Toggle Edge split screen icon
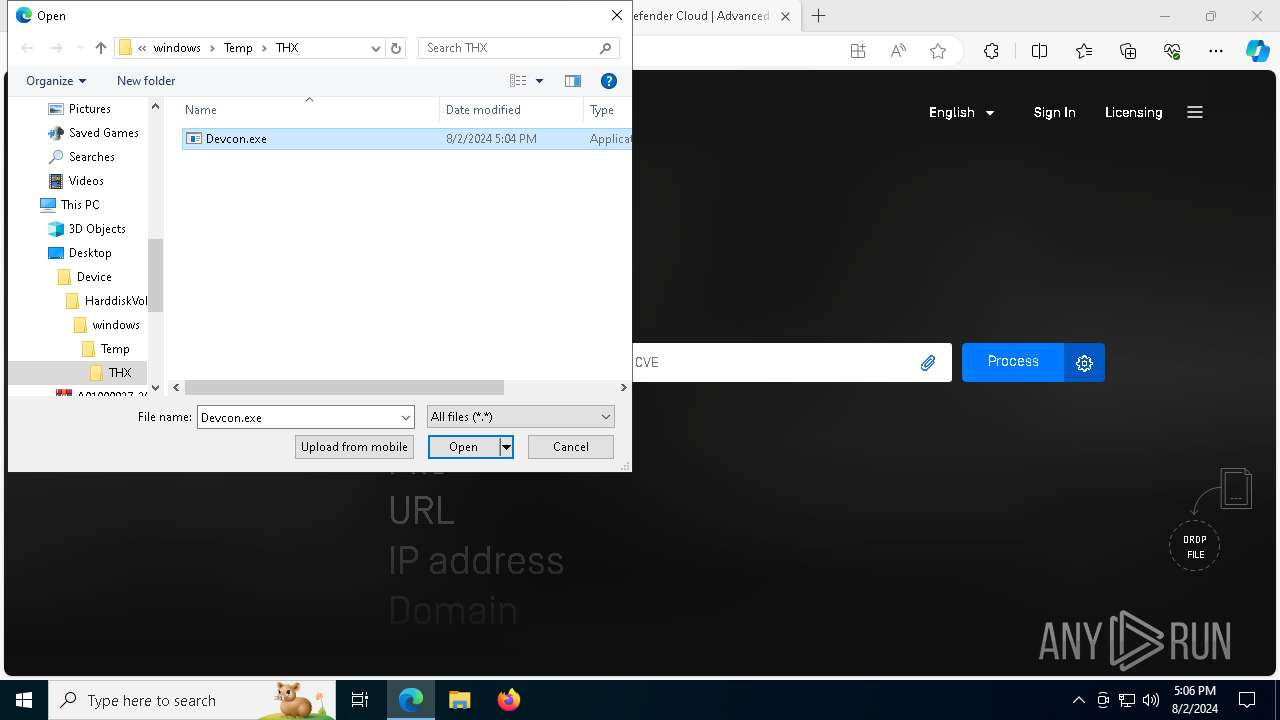Image resolution: width=1280 pixels, height=720 pixels. [1039, 51]
